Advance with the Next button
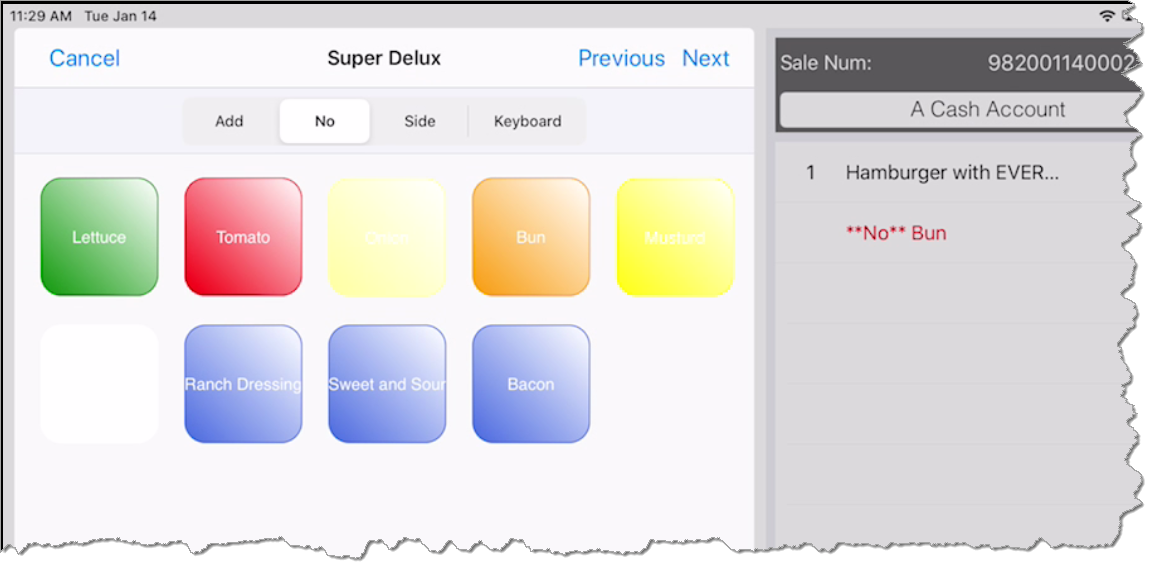 [706, 59]
